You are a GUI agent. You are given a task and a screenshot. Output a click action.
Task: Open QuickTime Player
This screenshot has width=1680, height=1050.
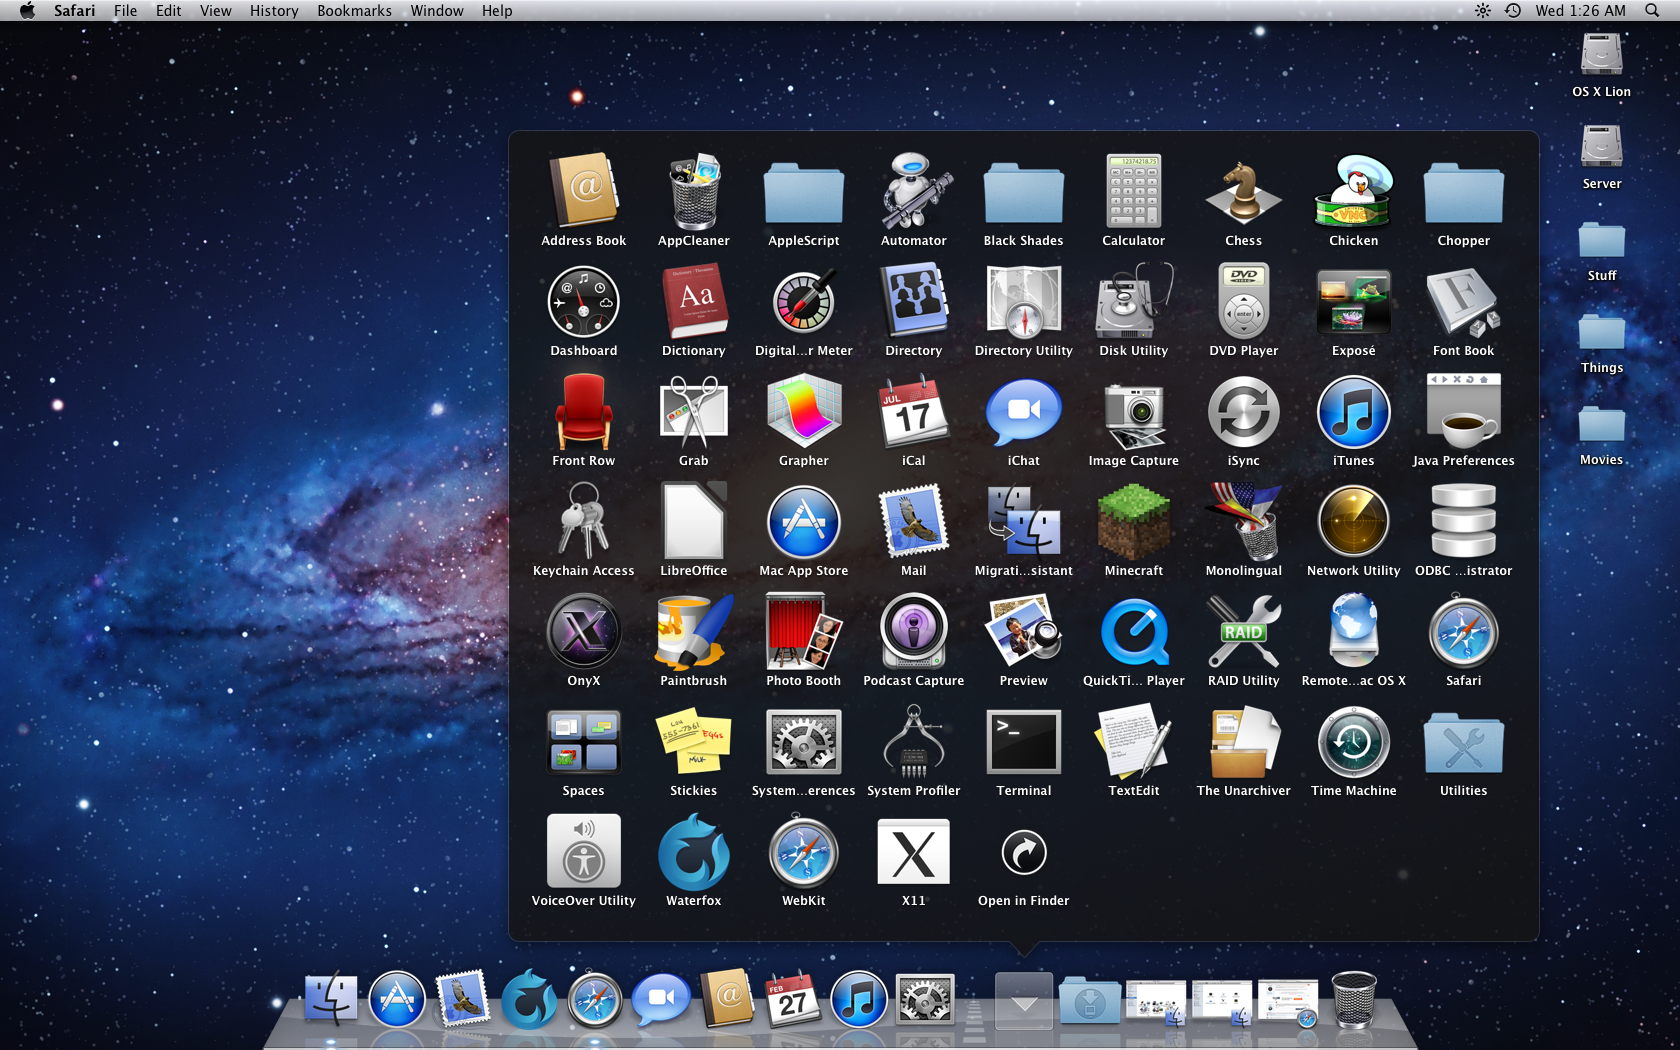[x=1133, y=631]
